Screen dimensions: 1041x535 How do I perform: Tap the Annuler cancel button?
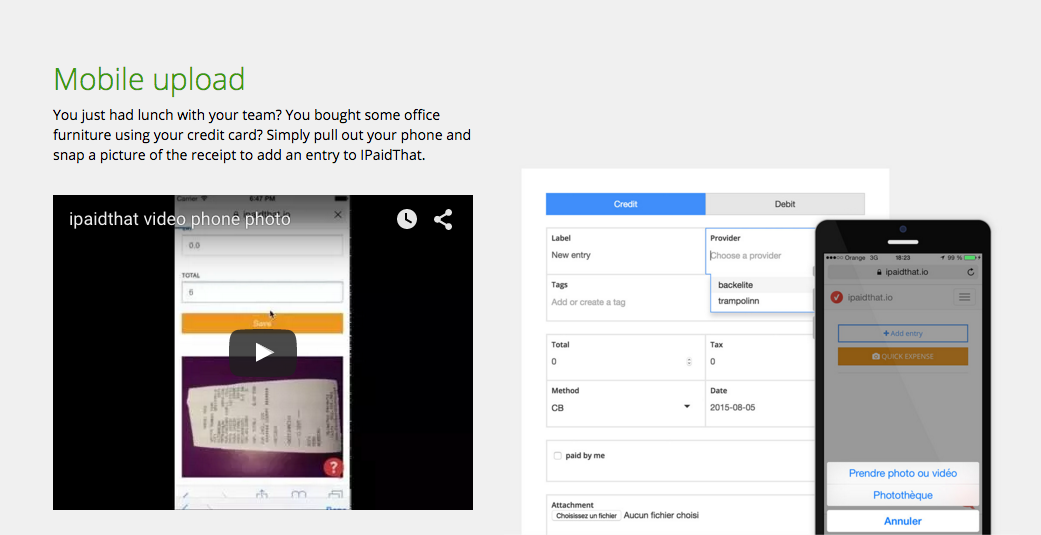[x=903, y=521]
